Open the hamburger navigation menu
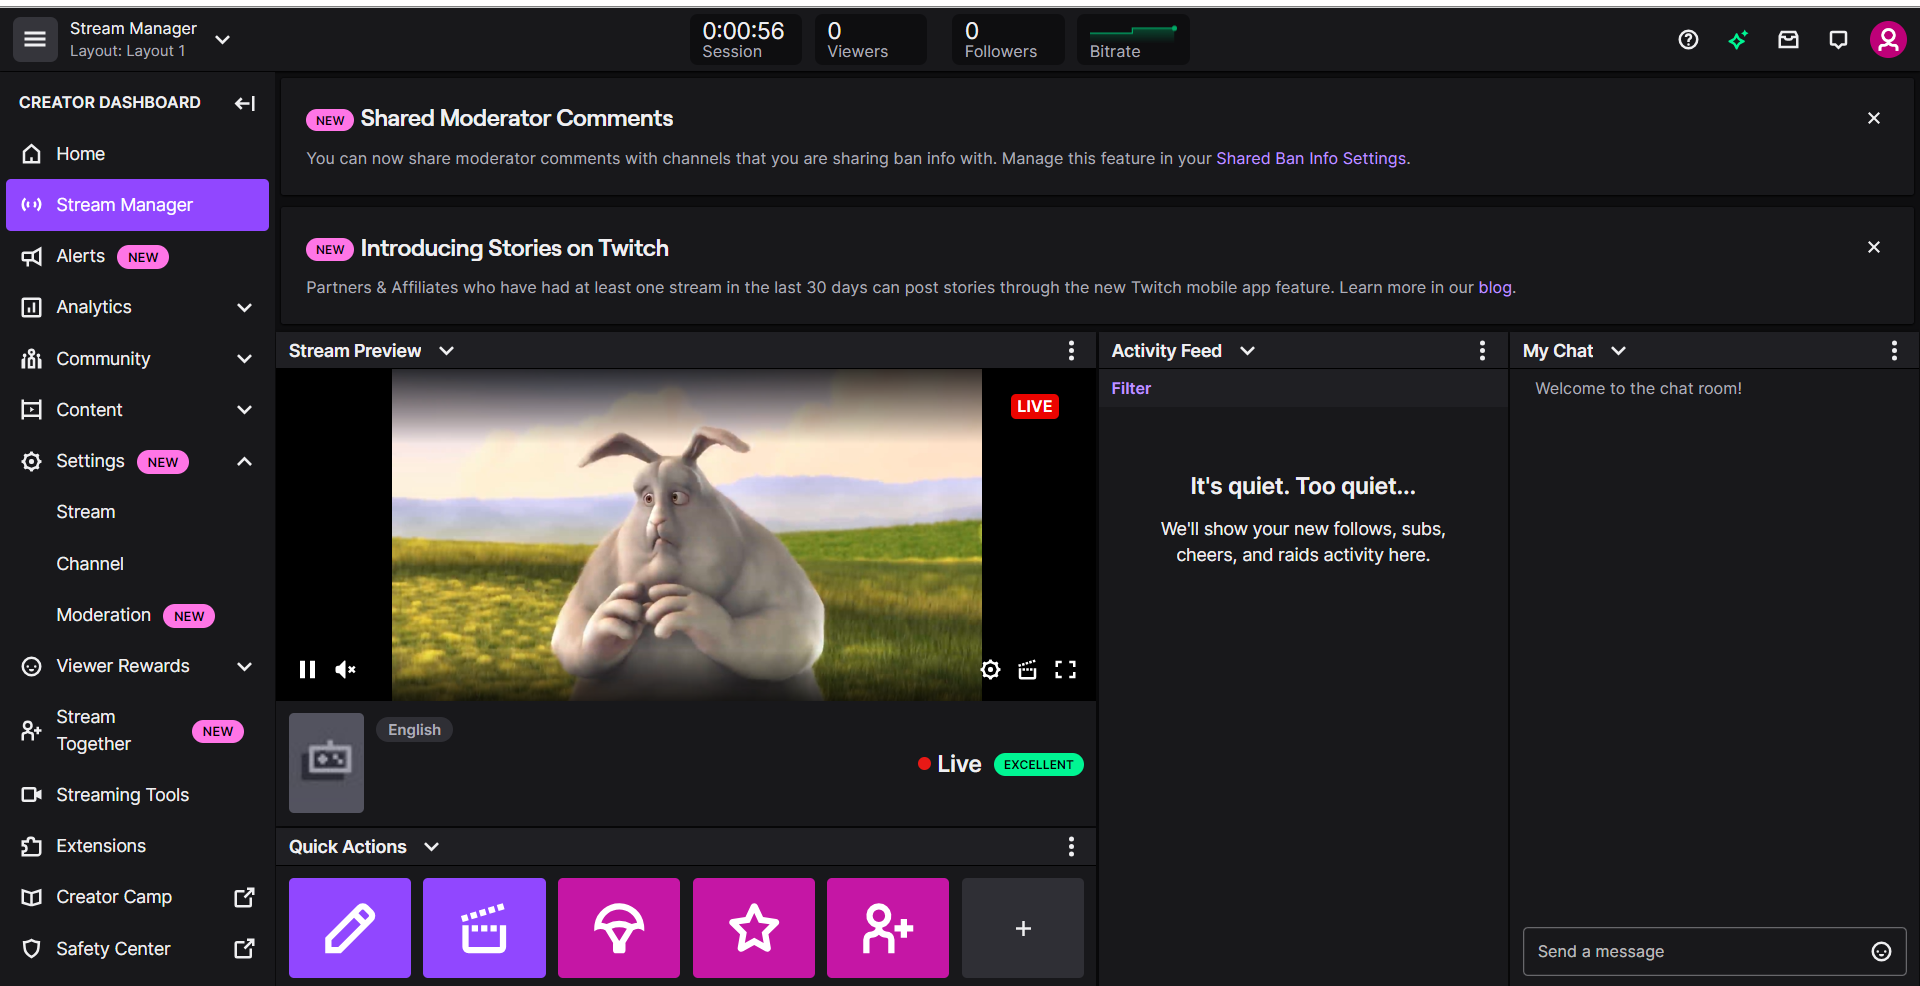 coord(35,40)
